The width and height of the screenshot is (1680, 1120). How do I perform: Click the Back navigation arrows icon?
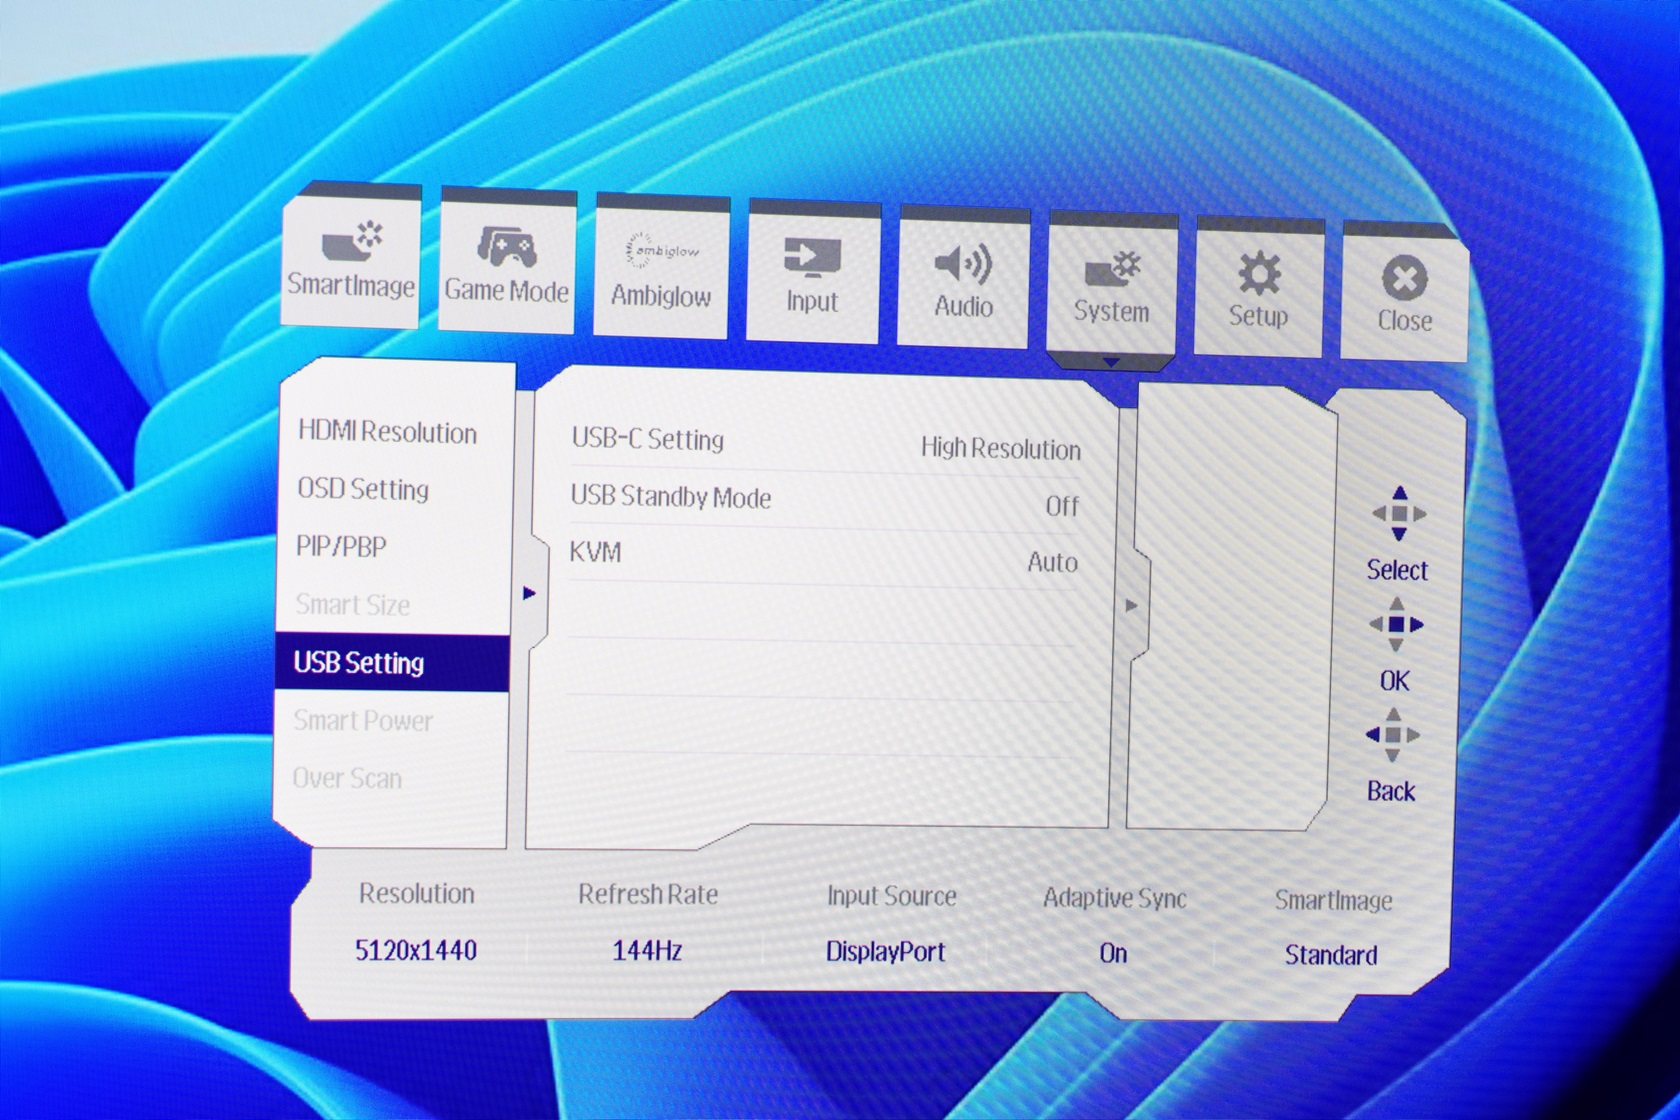pos(1393,736)
